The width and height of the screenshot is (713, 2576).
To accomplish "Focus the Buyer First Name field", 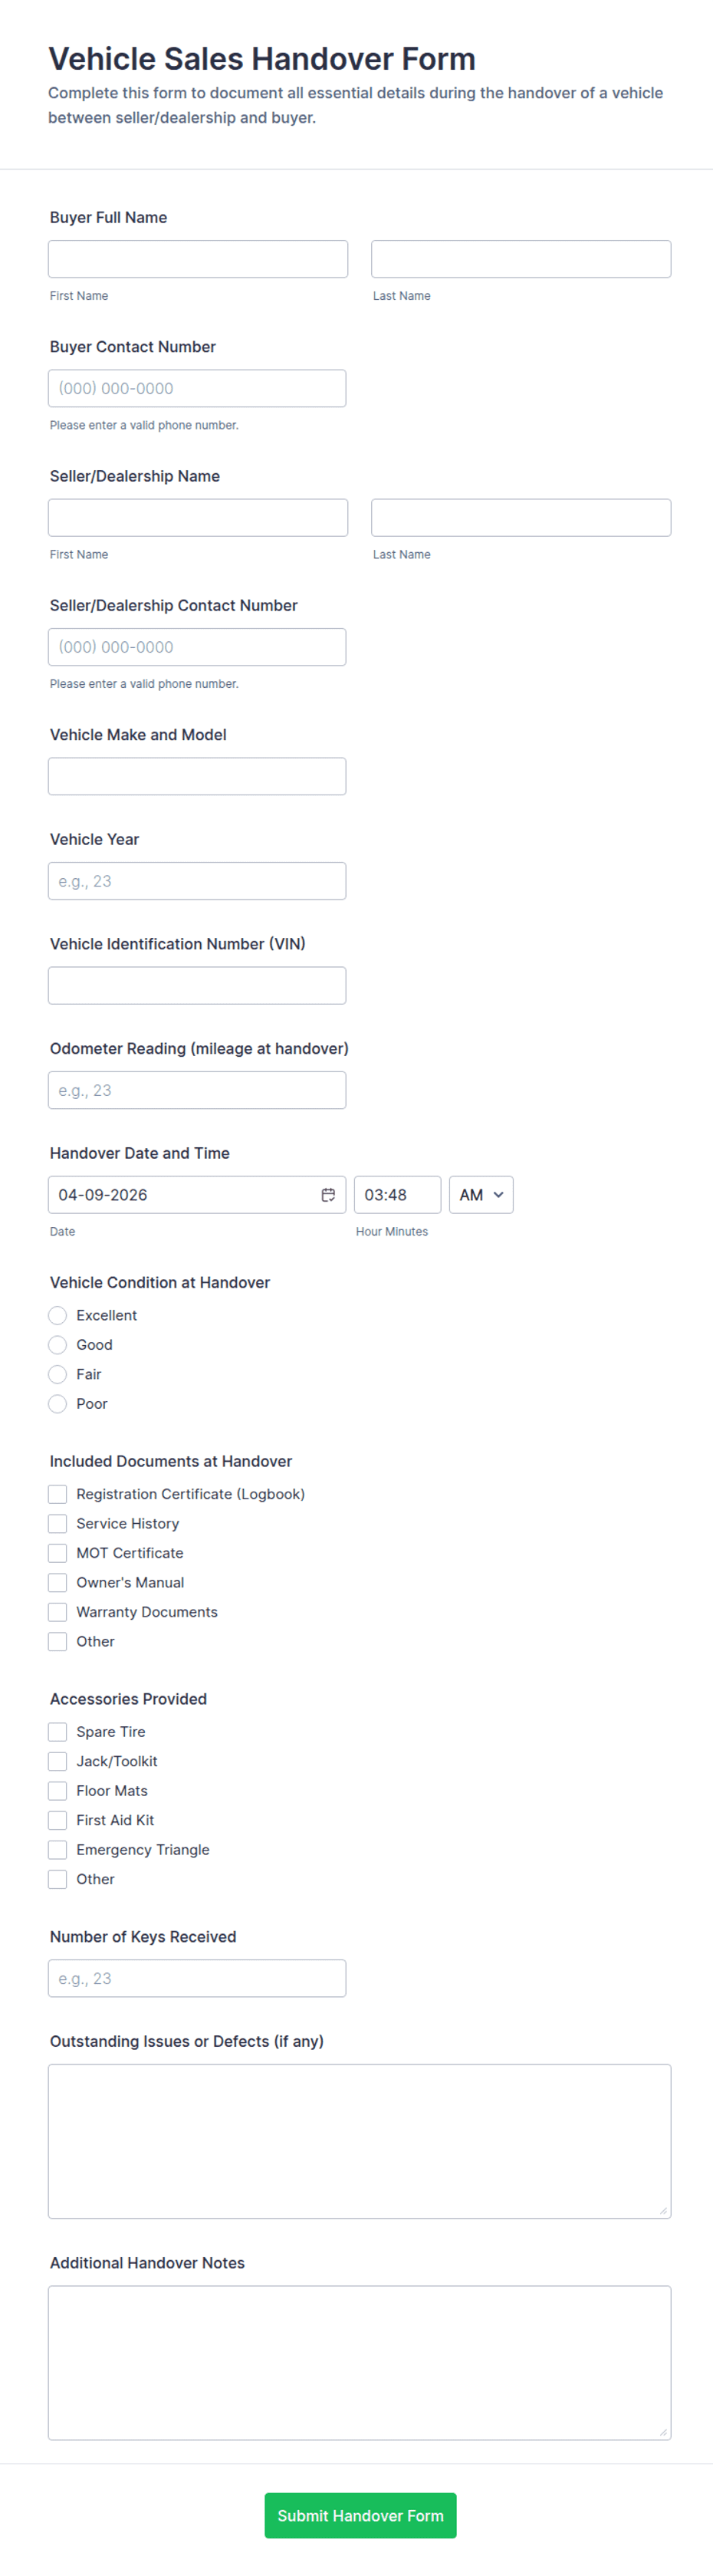I will pos(198,259).
